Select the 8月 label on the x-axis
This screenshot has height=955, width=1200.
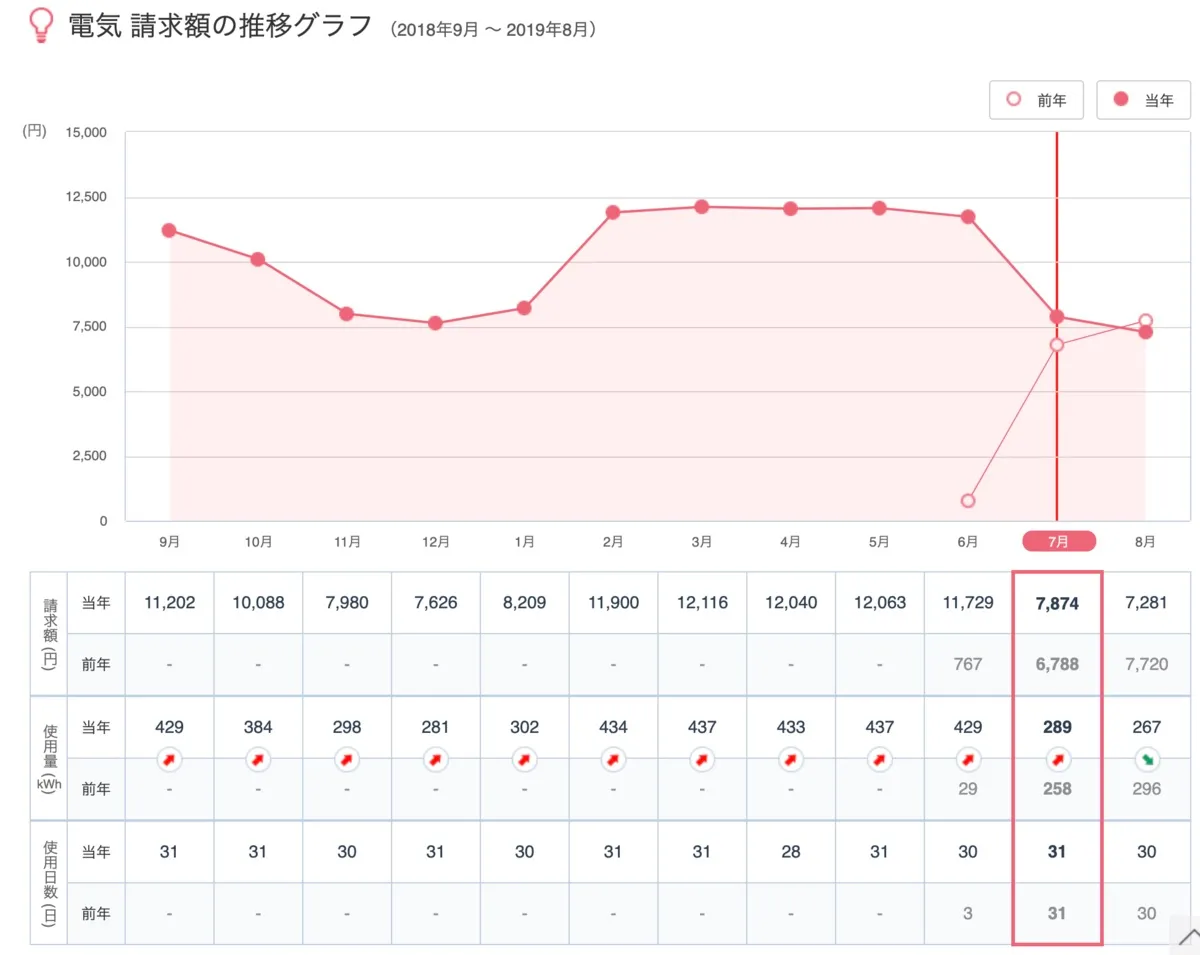tap(1146, 541)
